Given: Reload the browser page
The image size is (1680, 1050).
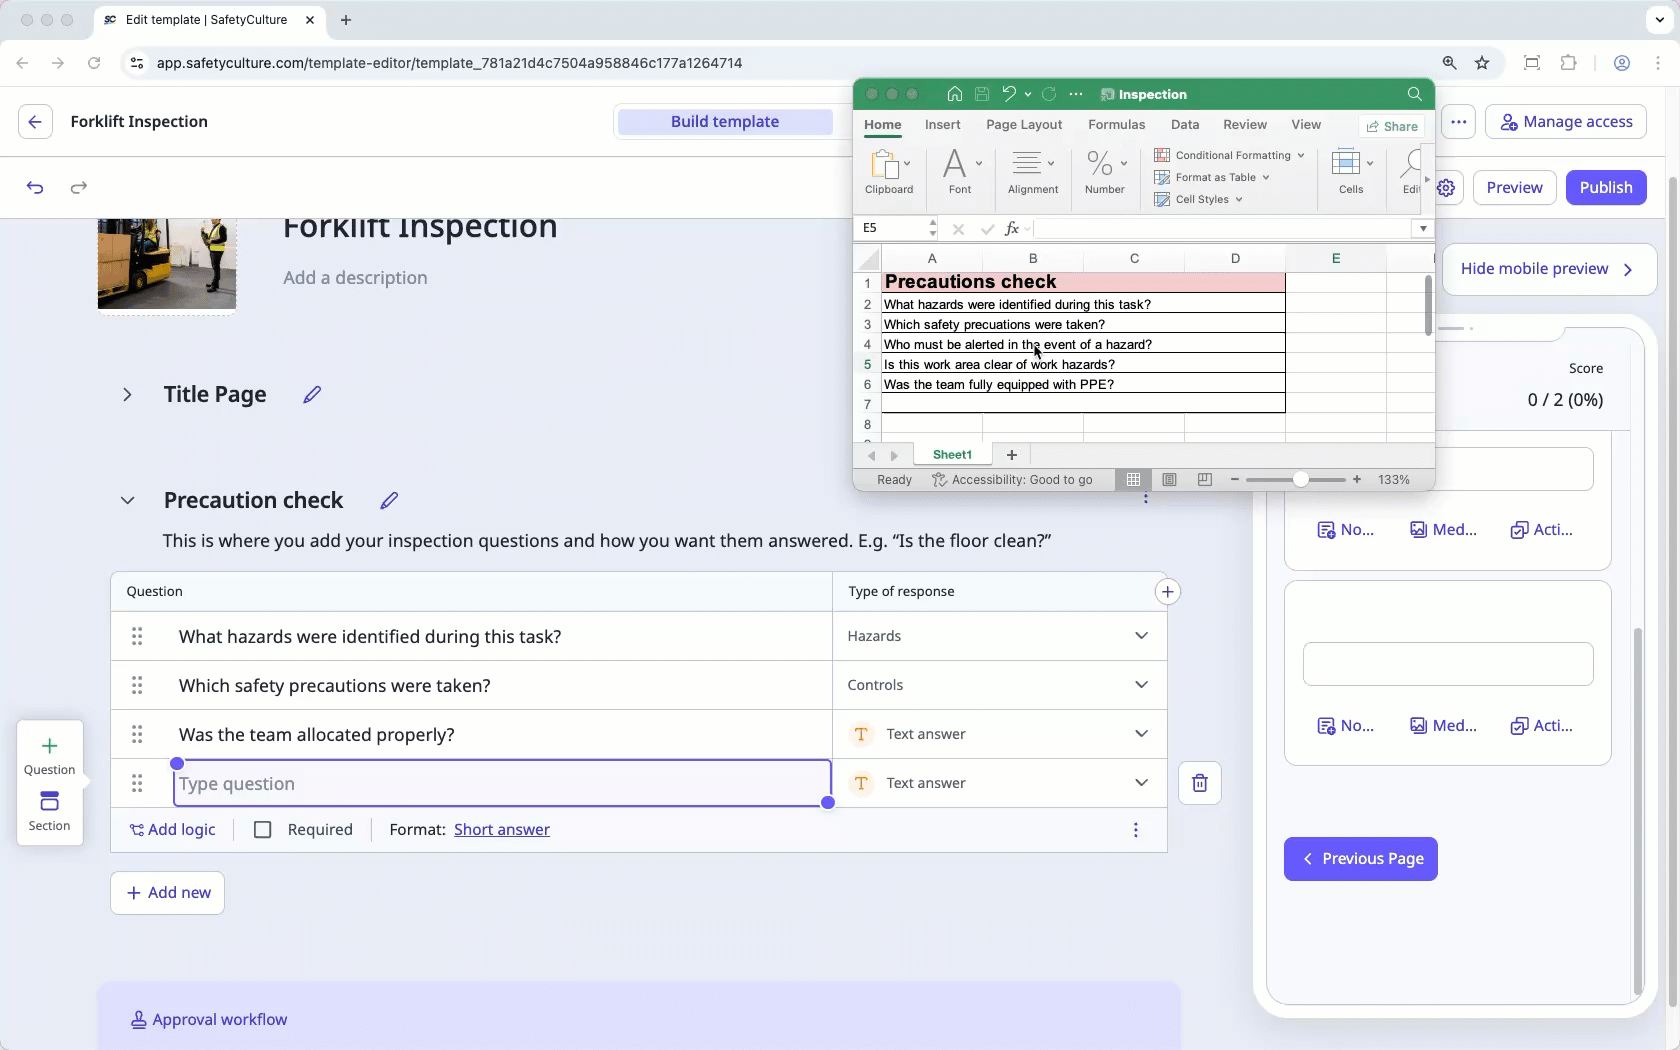Looking at the screenshot, I should pyautogui.click(x=94, y=63).
